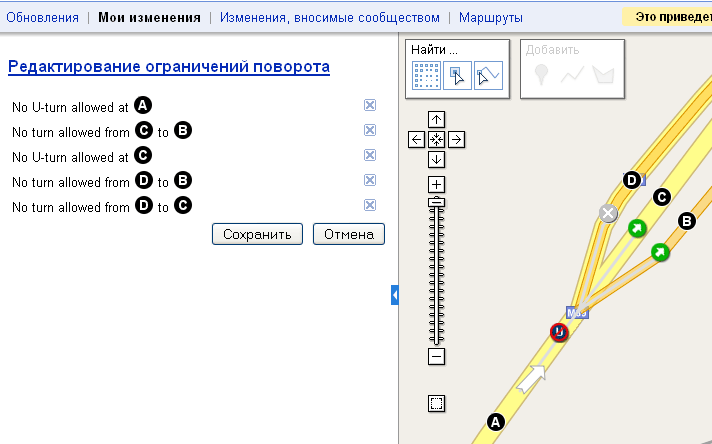Viewport: 712px width, 444px height.
Task: Click the Сохранить button
Action: 257,234
